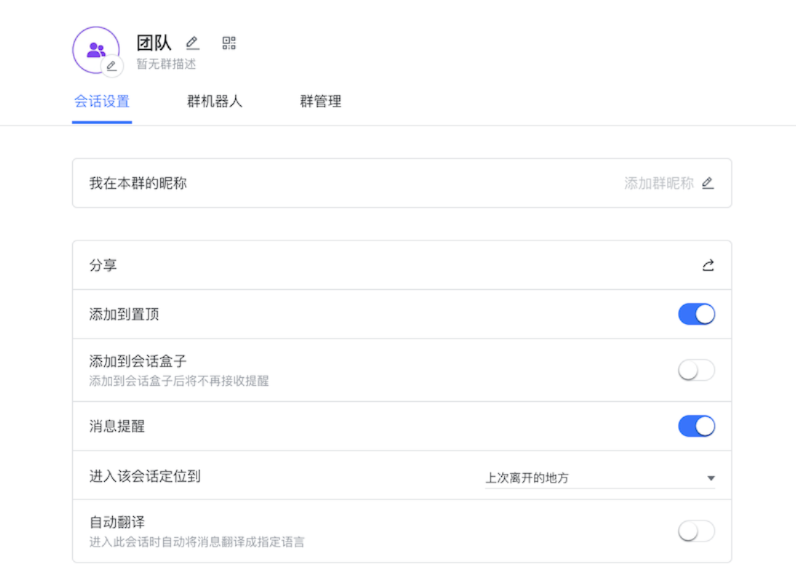796x580 pixels.
Task: Toggle off 添加到置顶 switch
Action: coord(696,314)
